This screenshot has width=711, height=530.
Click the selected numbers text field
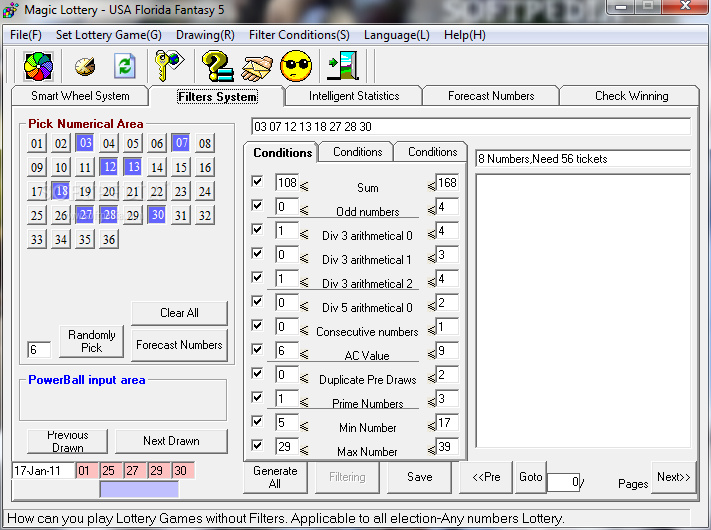pyautogui.click(x=471, y=126)
